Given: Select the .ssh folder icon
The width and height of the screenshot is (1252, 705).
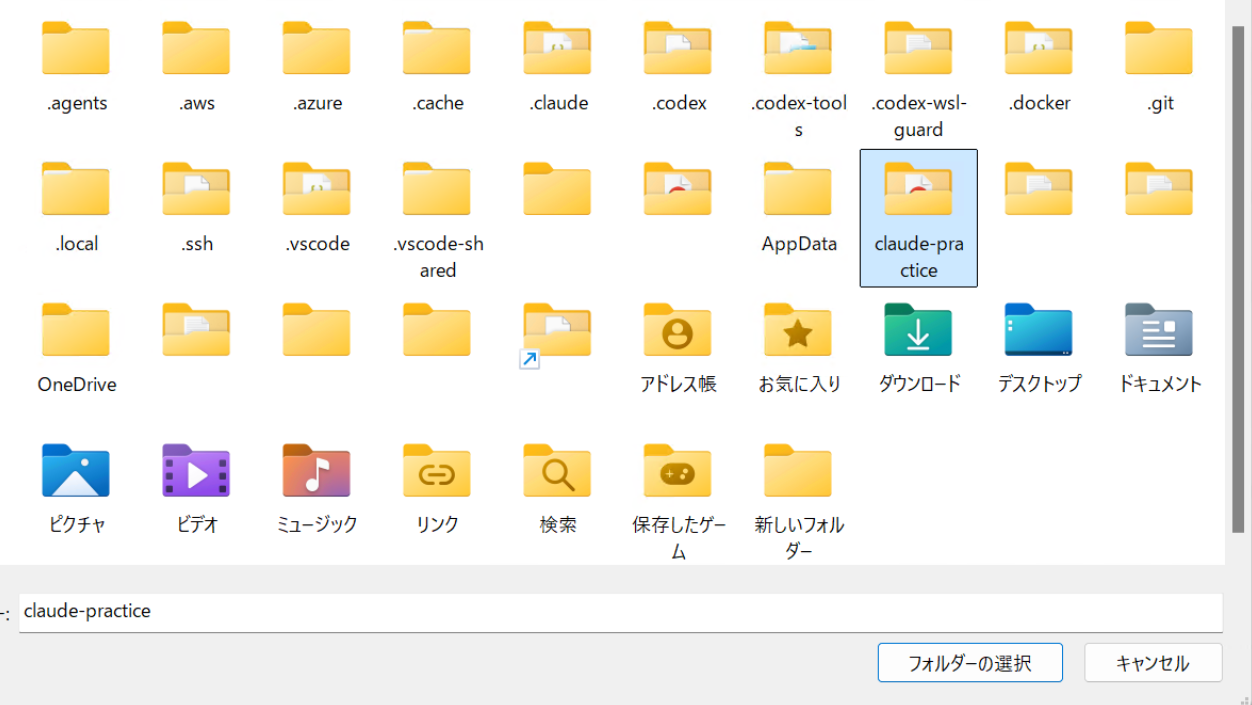Looking at the screenshot, I should point(196,189).
